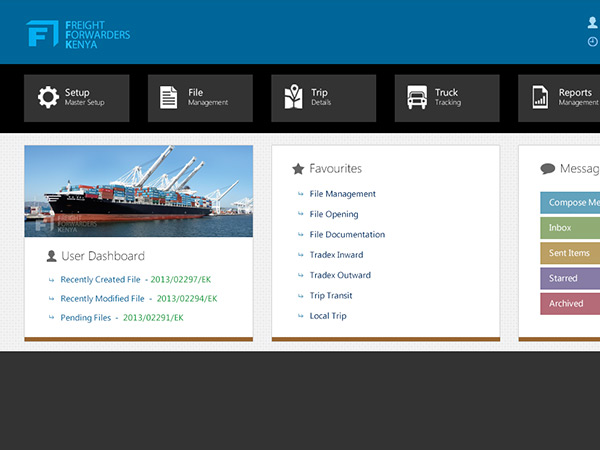Click the user profile icon in header

593,22
